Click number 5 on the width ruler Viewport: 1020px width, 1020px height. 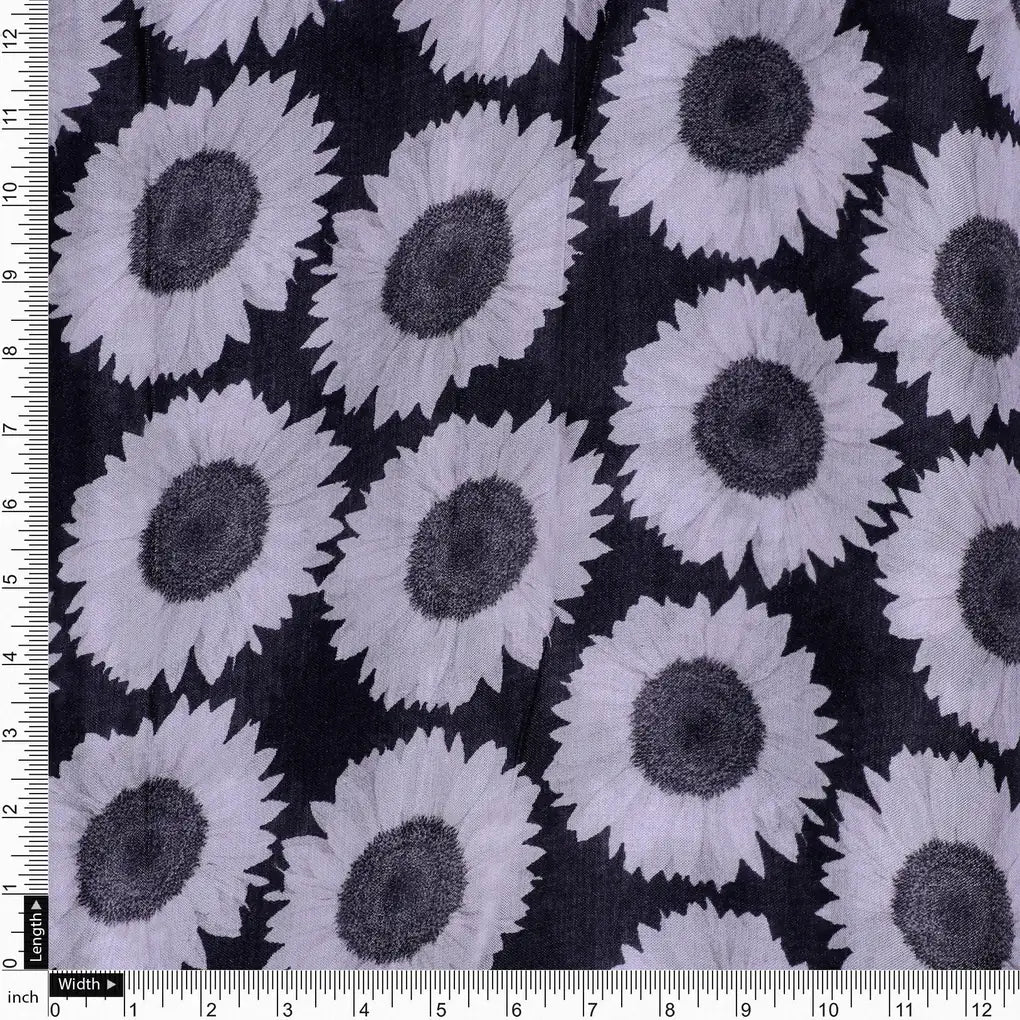(x=440, y=1009)
